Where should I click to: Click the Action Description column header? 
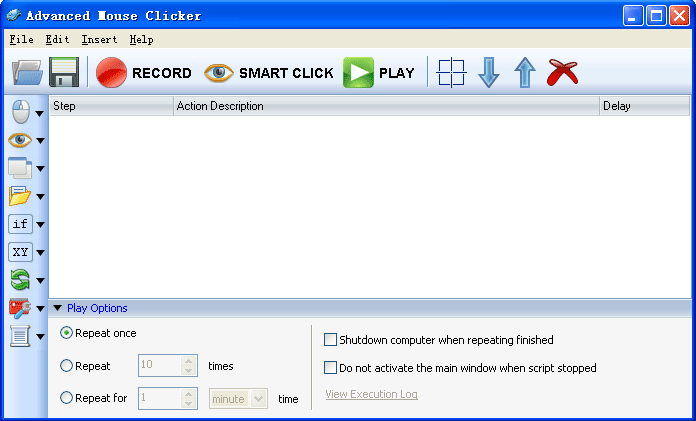pyautogui.click(x=385, y=106)
